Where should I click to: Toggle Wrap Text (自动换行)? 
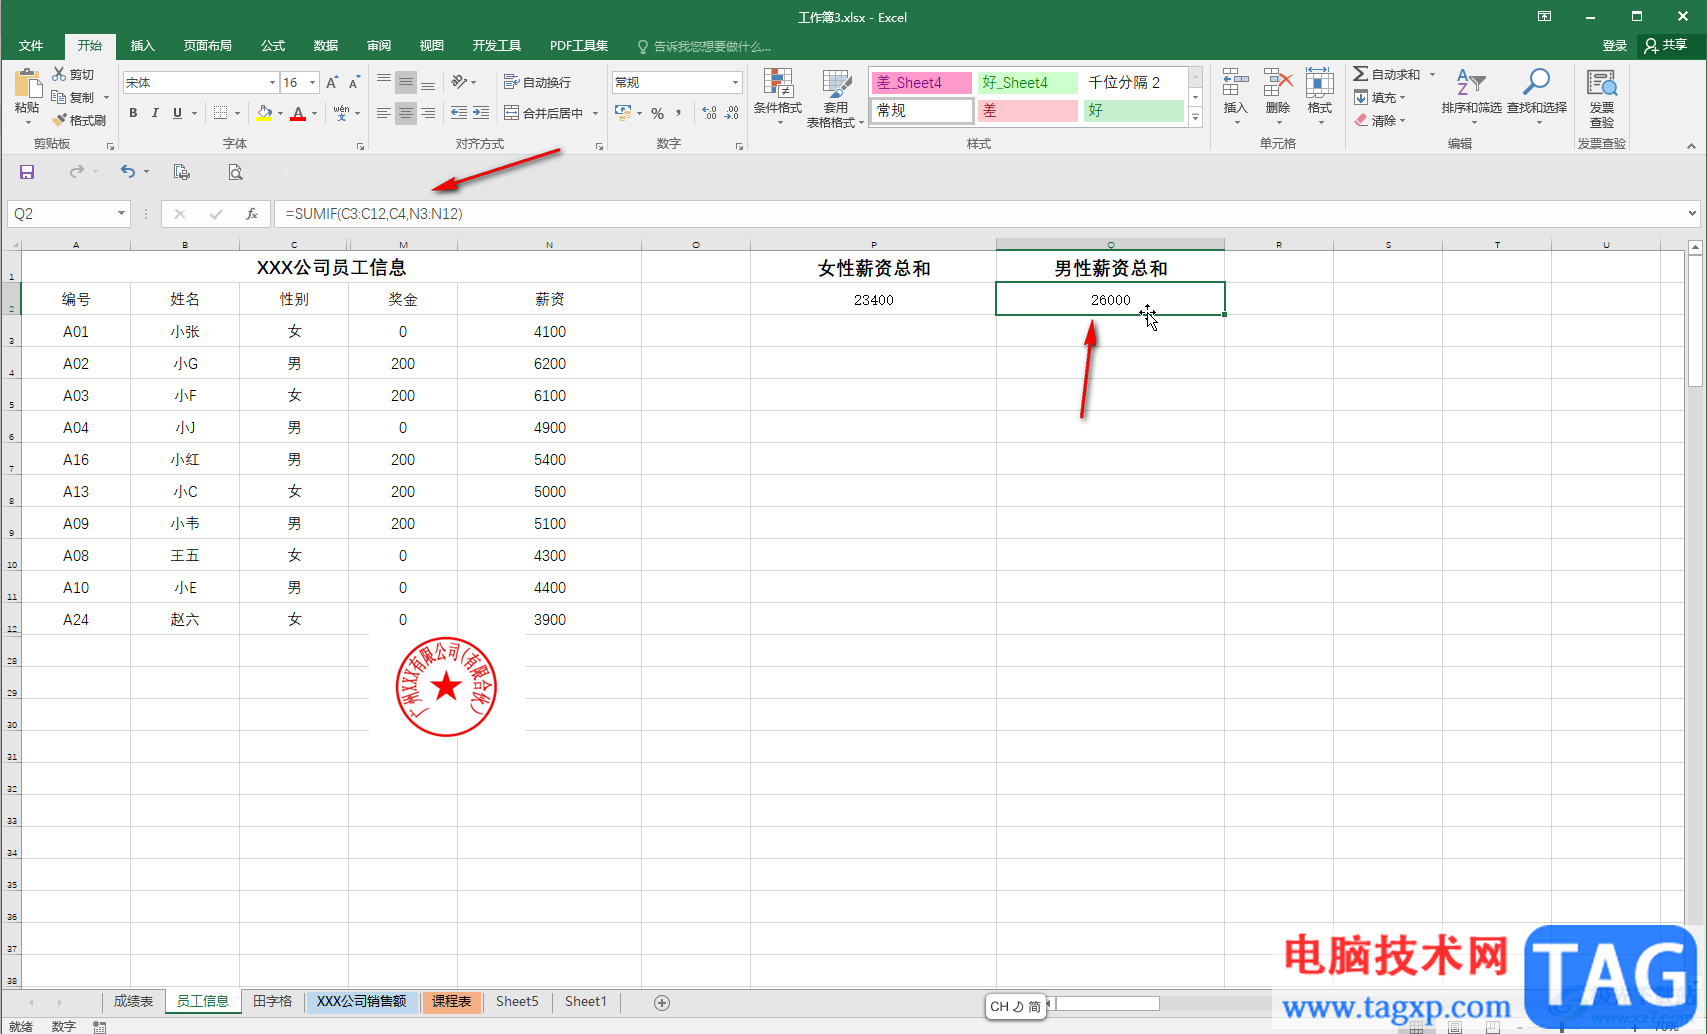[x=538, y=82]
